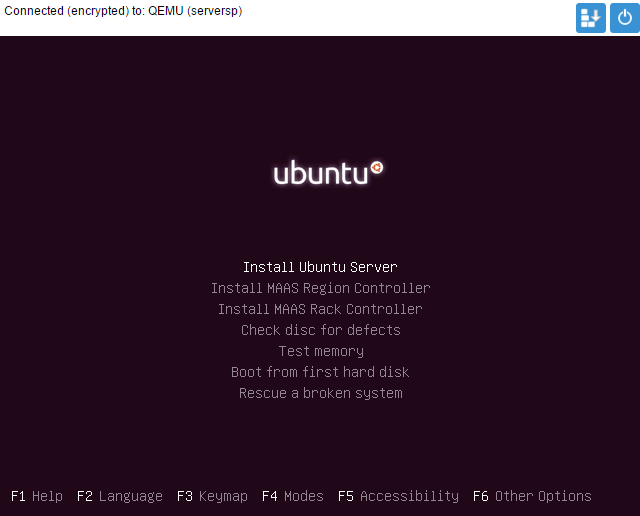Choose Install MAAS Region Controller
Screen dimensions: 640x516
click(x=320, y=288)
